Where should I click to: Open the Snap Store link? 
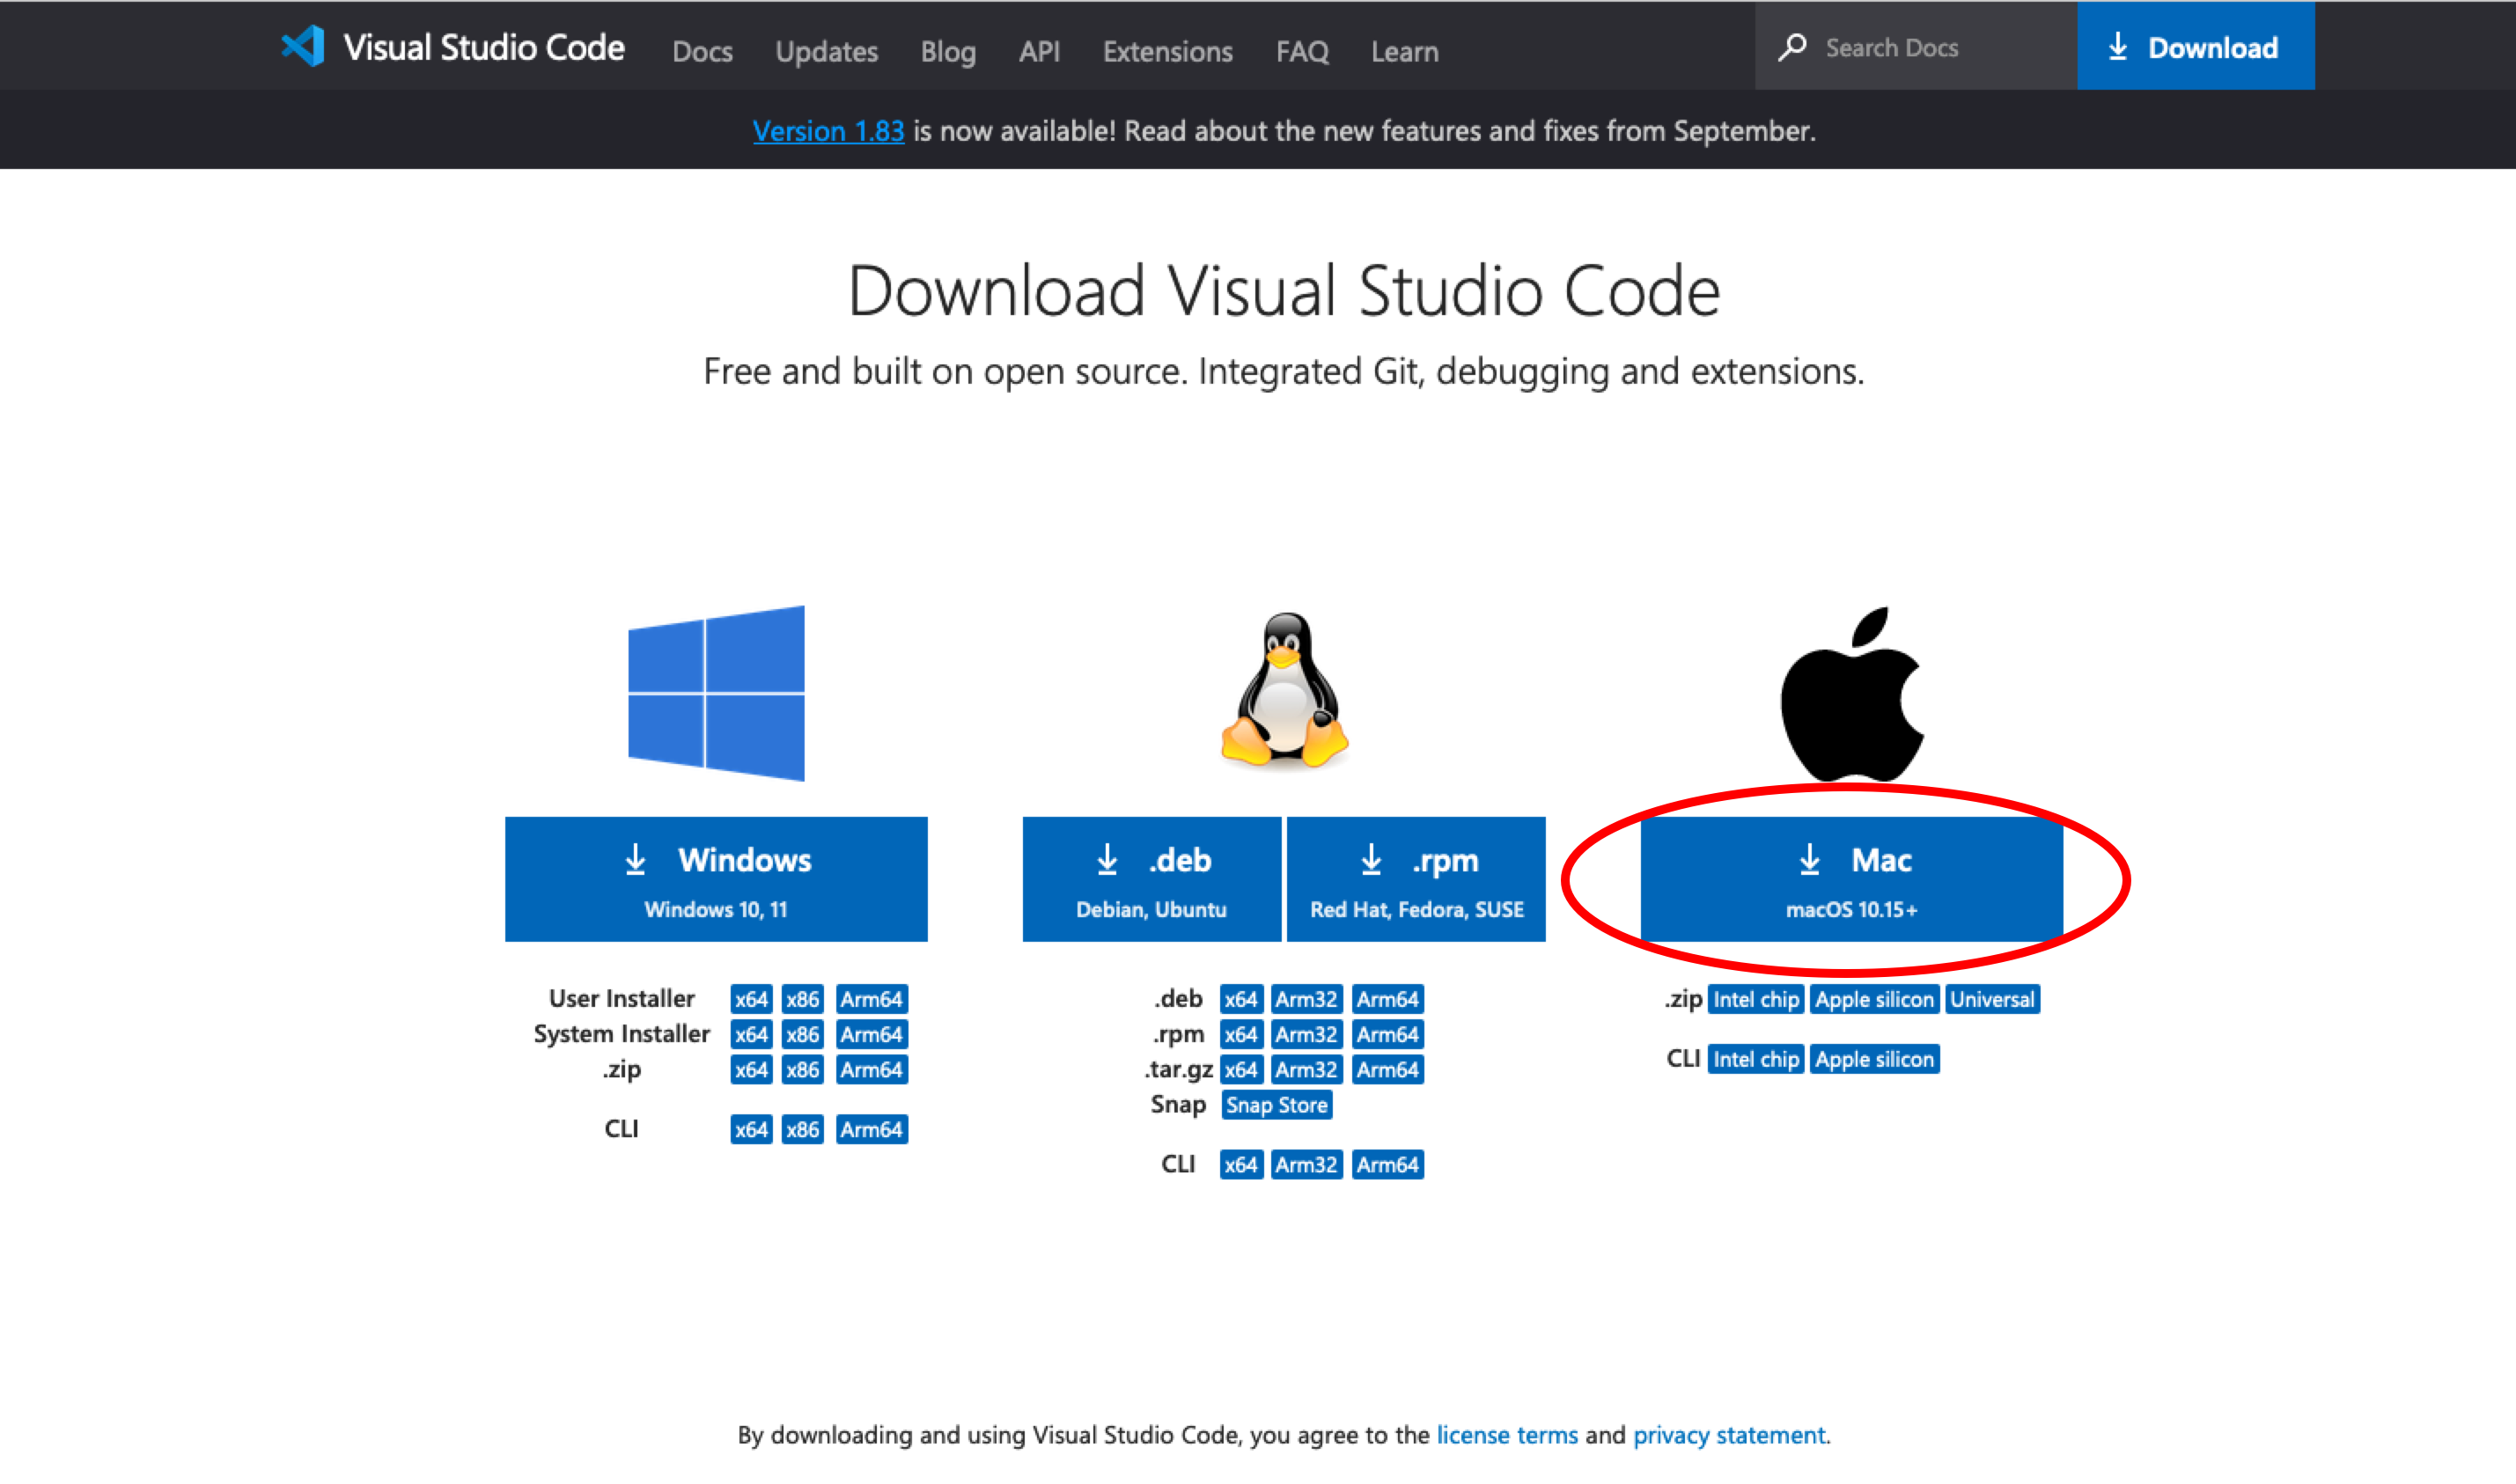1276,1105
